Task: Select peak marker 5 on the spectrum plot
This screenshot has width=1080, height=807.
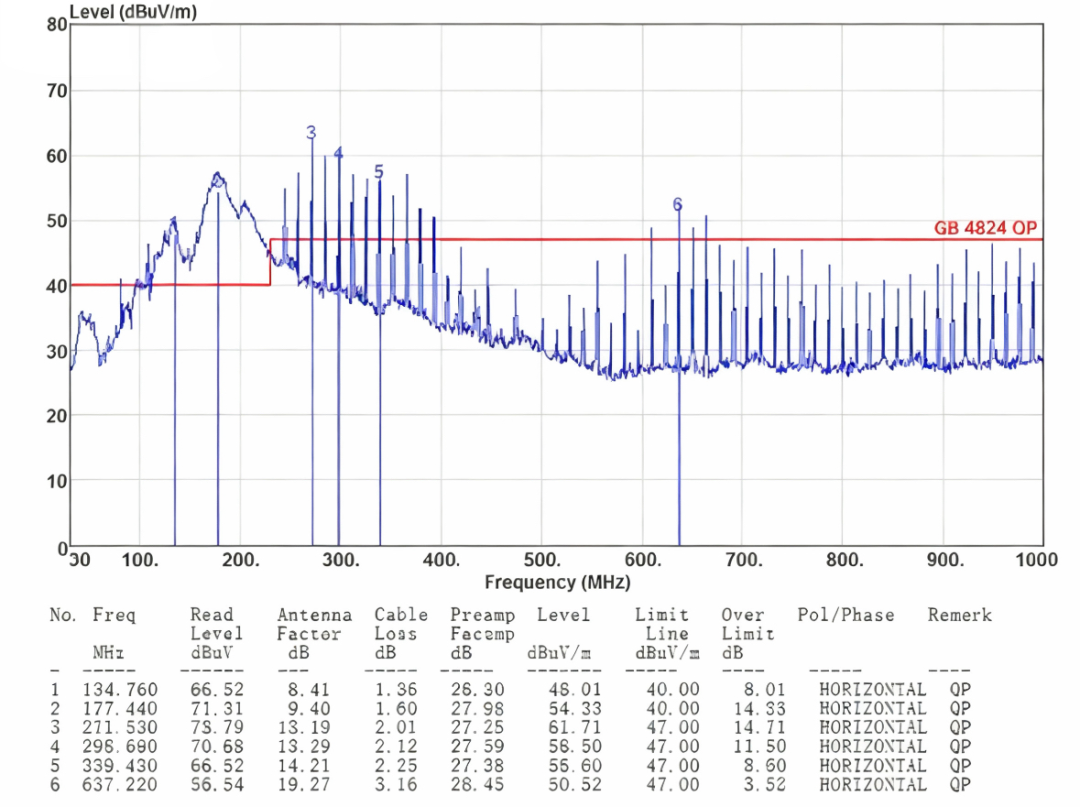Action: 379,171
